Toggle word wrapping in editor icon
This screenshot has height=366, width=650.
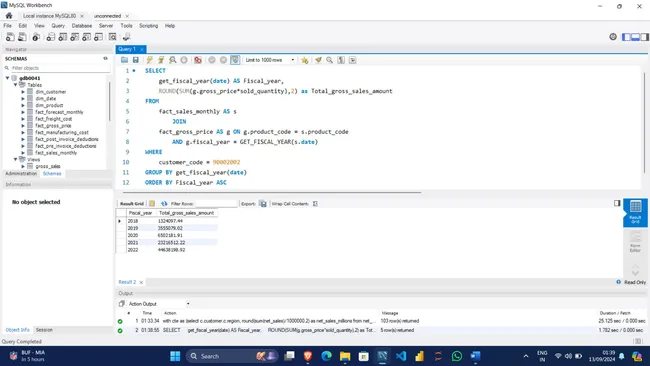pyautogui.click(x=352, y=60)
